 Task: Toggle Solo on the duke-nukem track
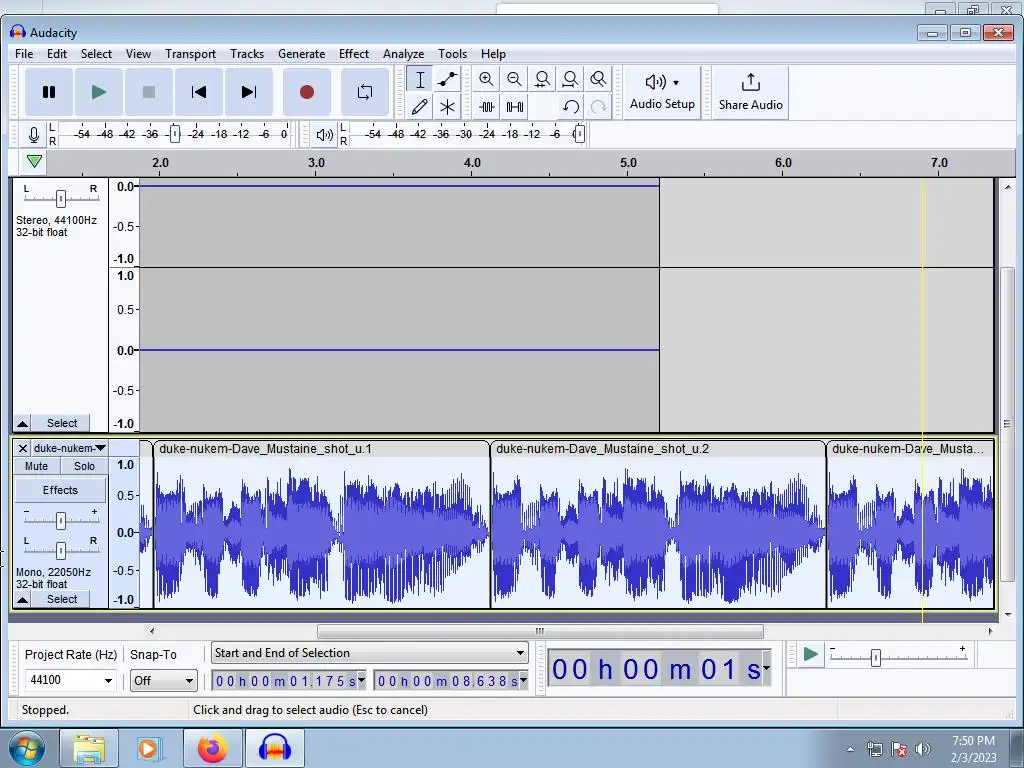[x=84, y=466]
